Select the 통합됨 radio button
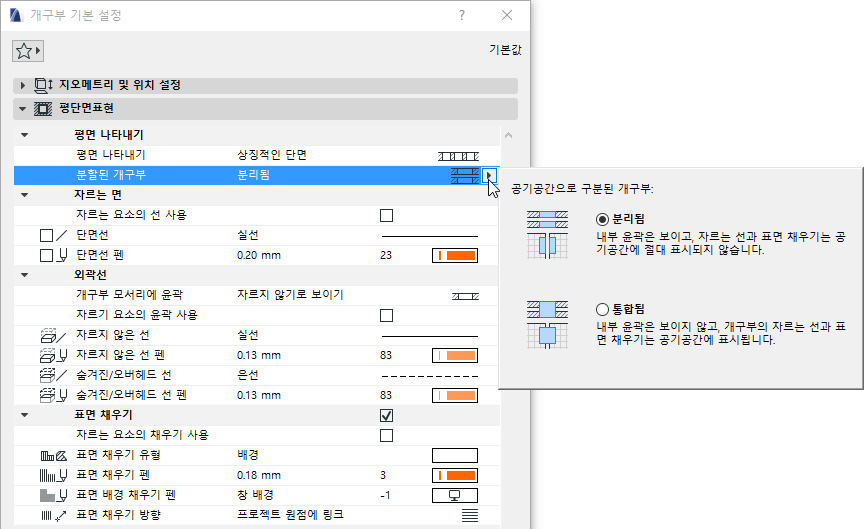This screenshot has height=529, width=864. 602,309
